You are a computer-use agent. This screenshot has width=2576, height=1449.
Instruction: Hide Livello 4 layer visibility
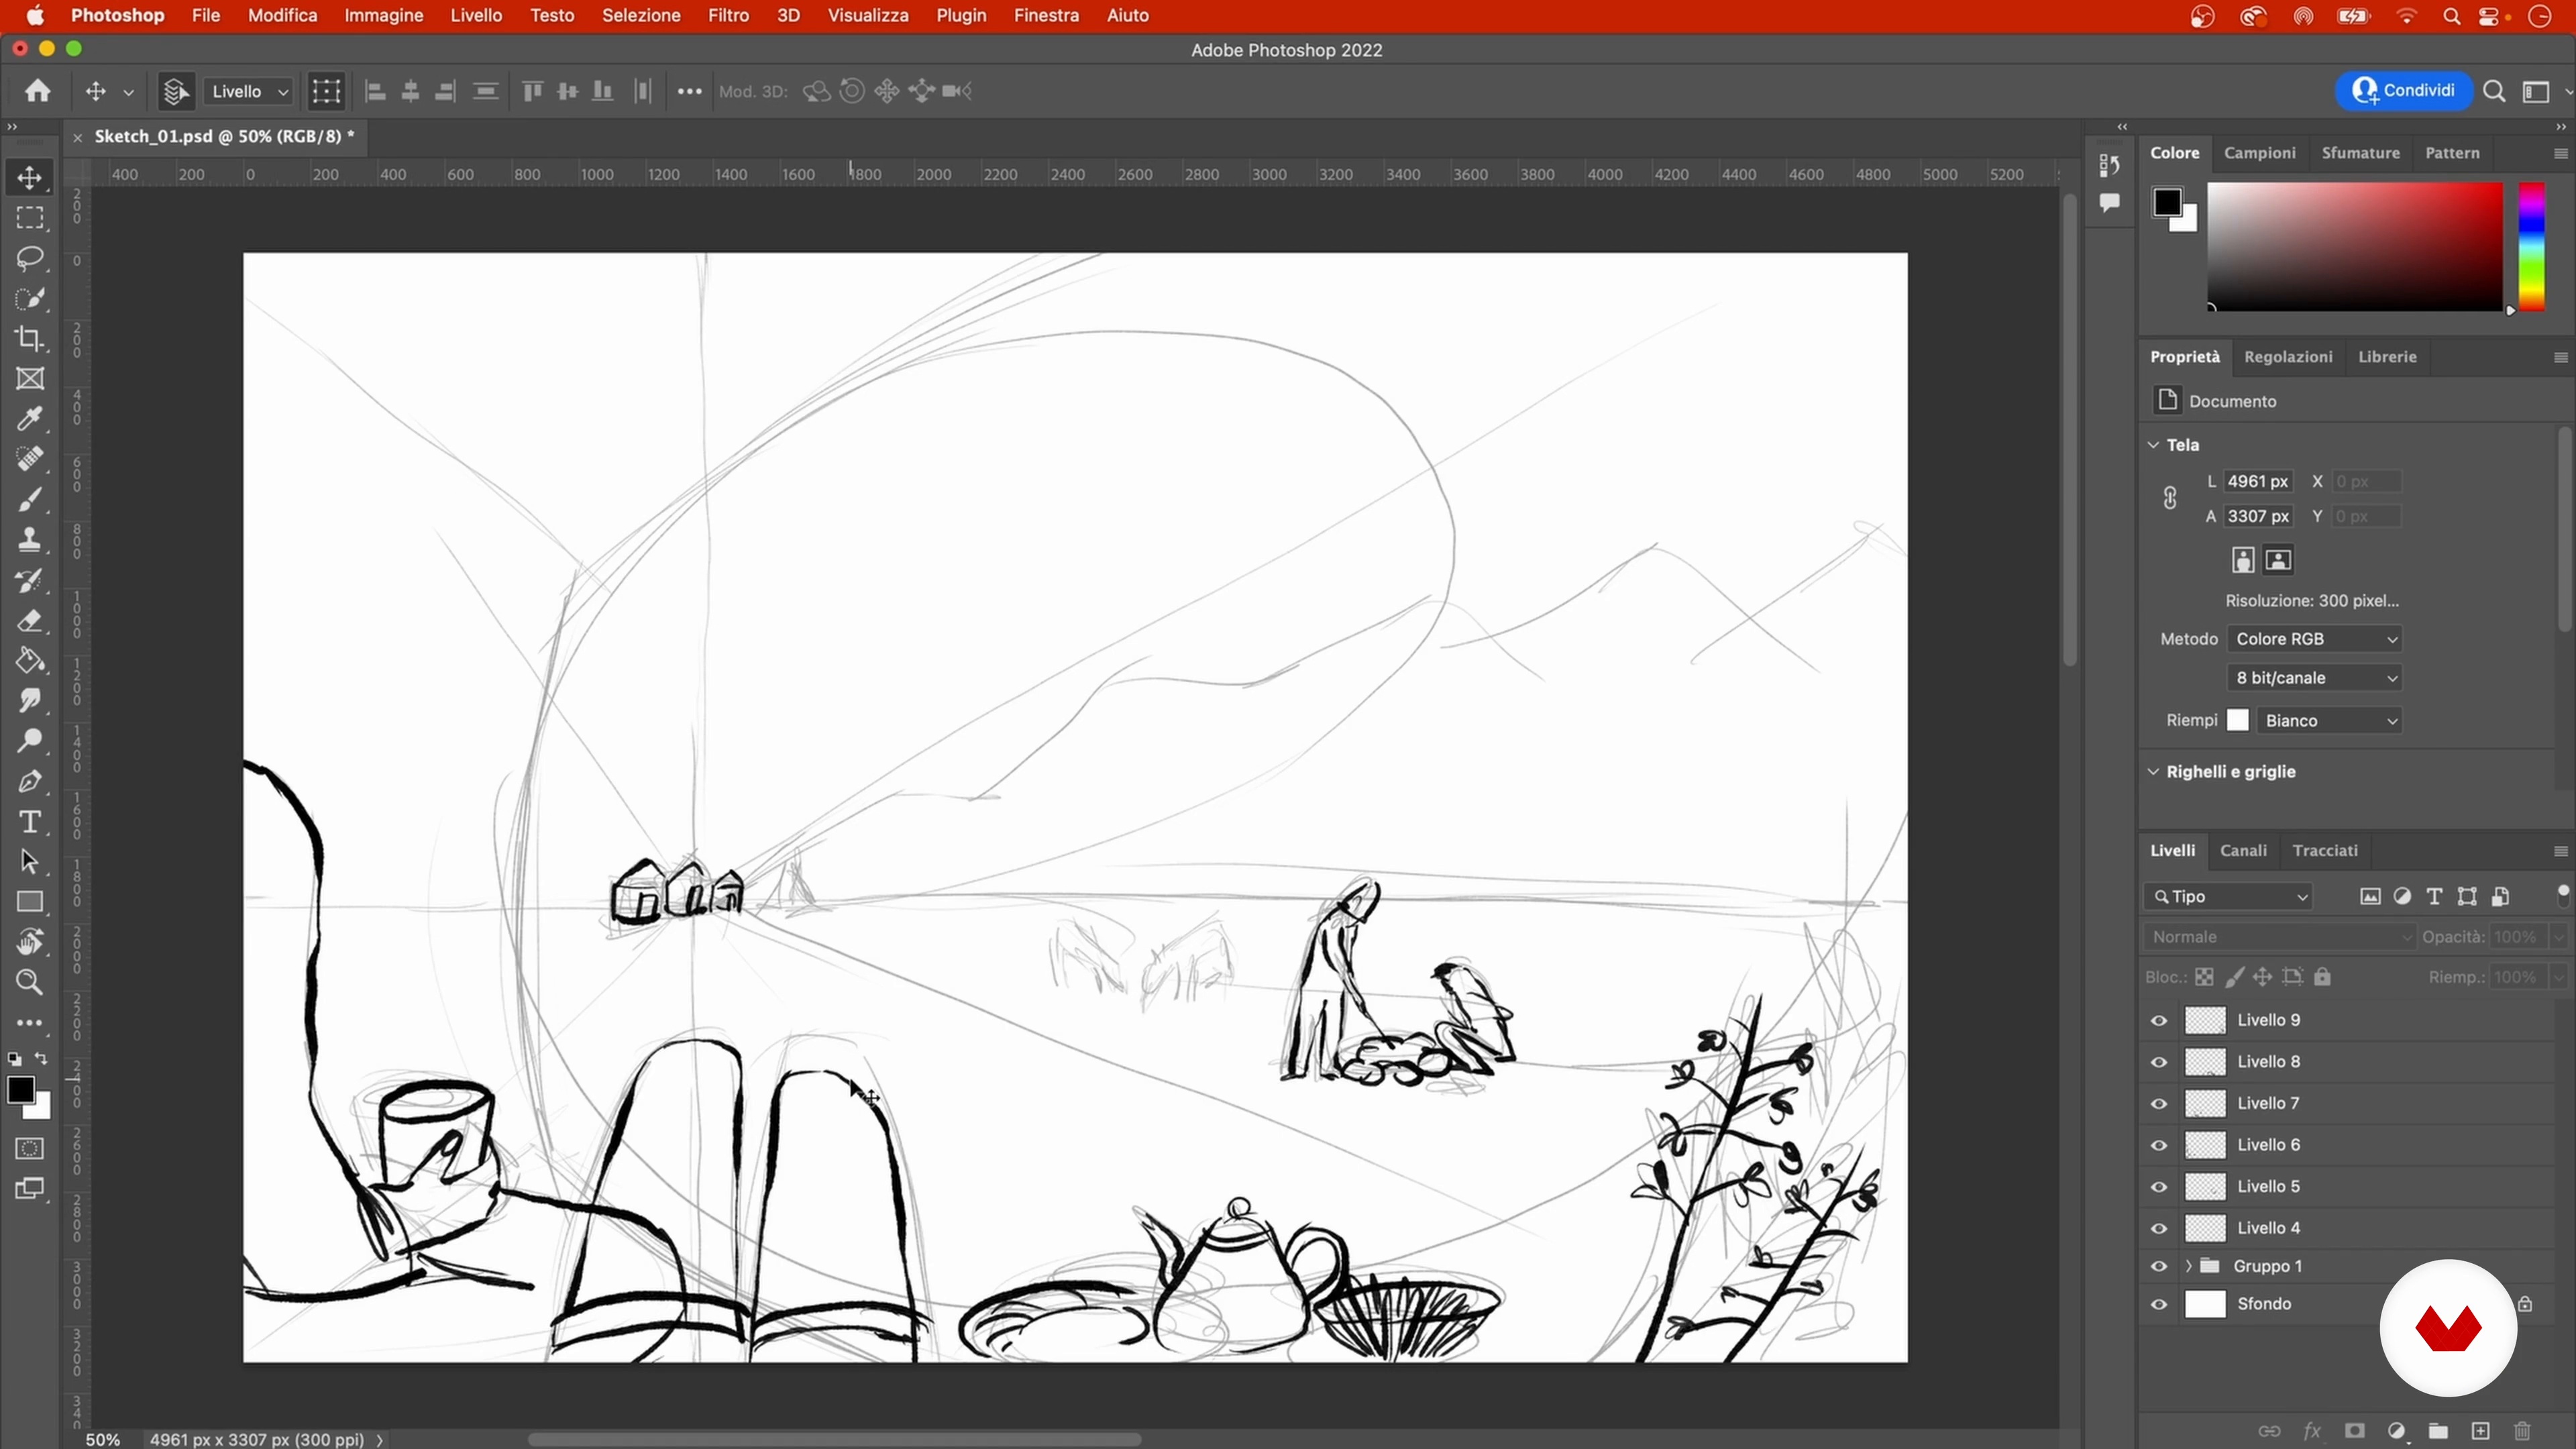[x=2159, y=1228]
